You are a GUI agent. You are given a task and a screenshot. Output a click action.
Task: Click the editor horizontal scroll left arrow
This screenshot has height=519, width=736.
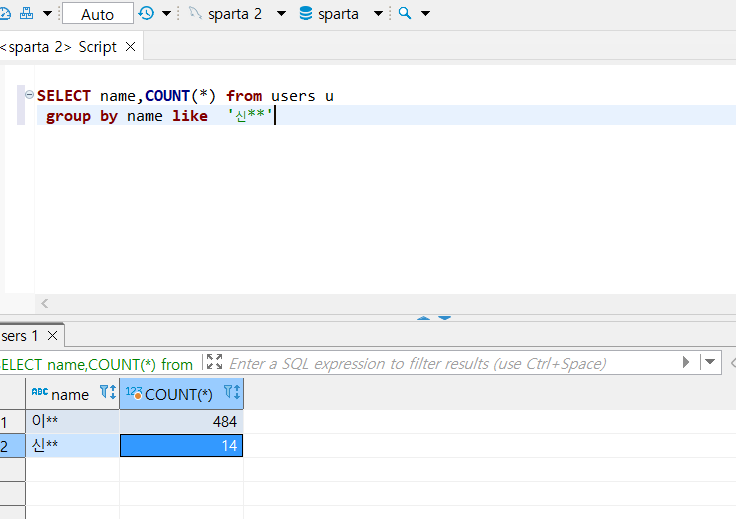click(x=45, y=304)
